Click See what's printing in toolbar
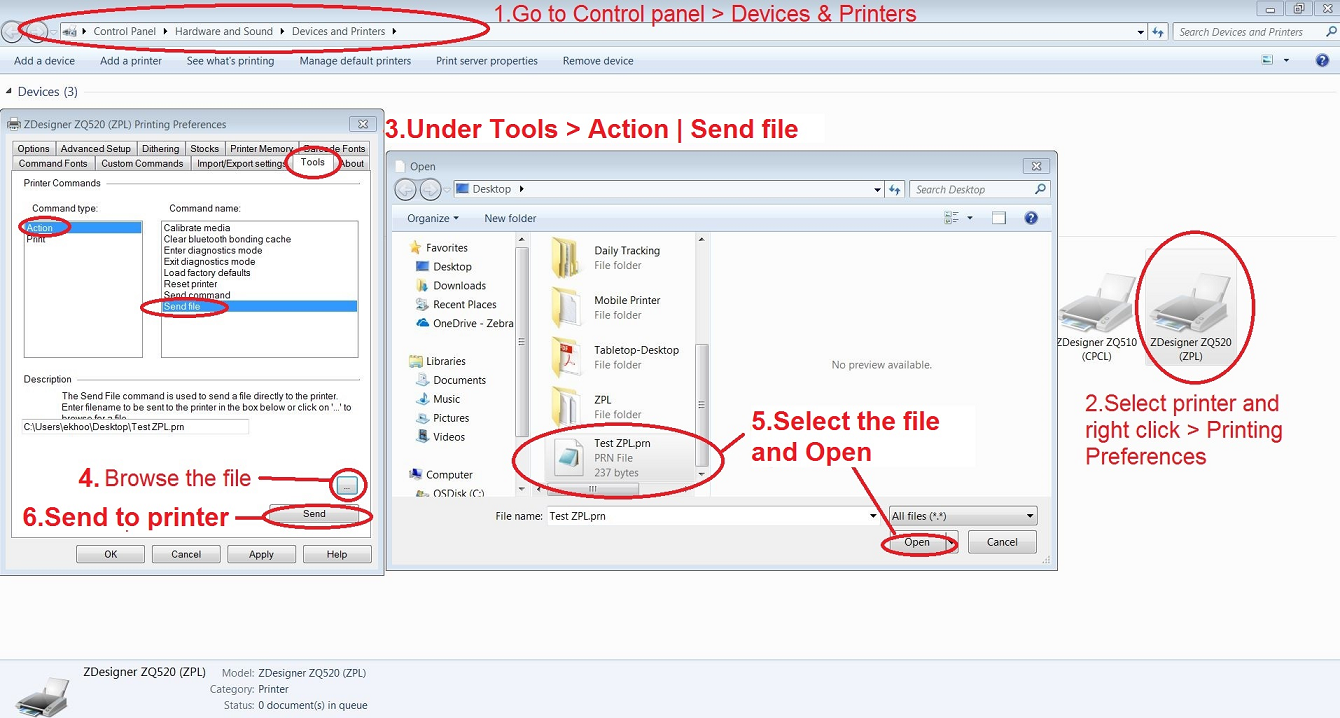 [230, 61]
